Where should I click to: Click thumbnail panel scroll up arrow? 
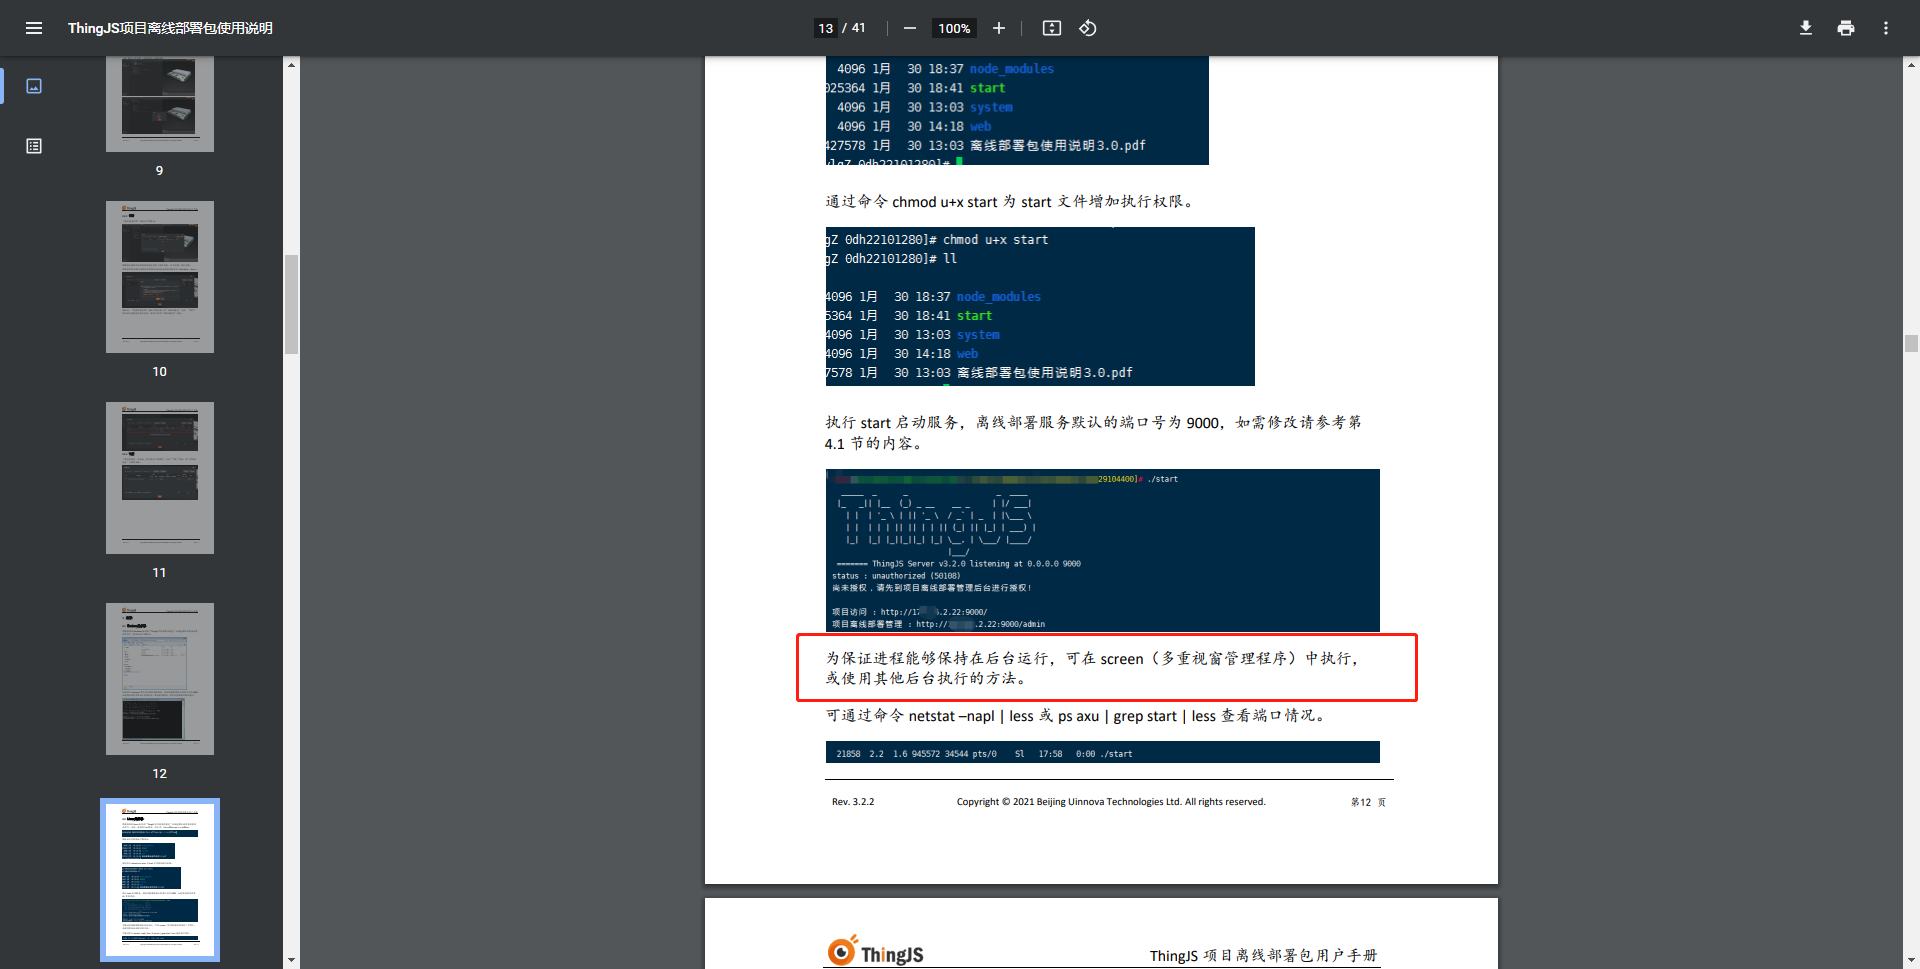coord(291,64)
